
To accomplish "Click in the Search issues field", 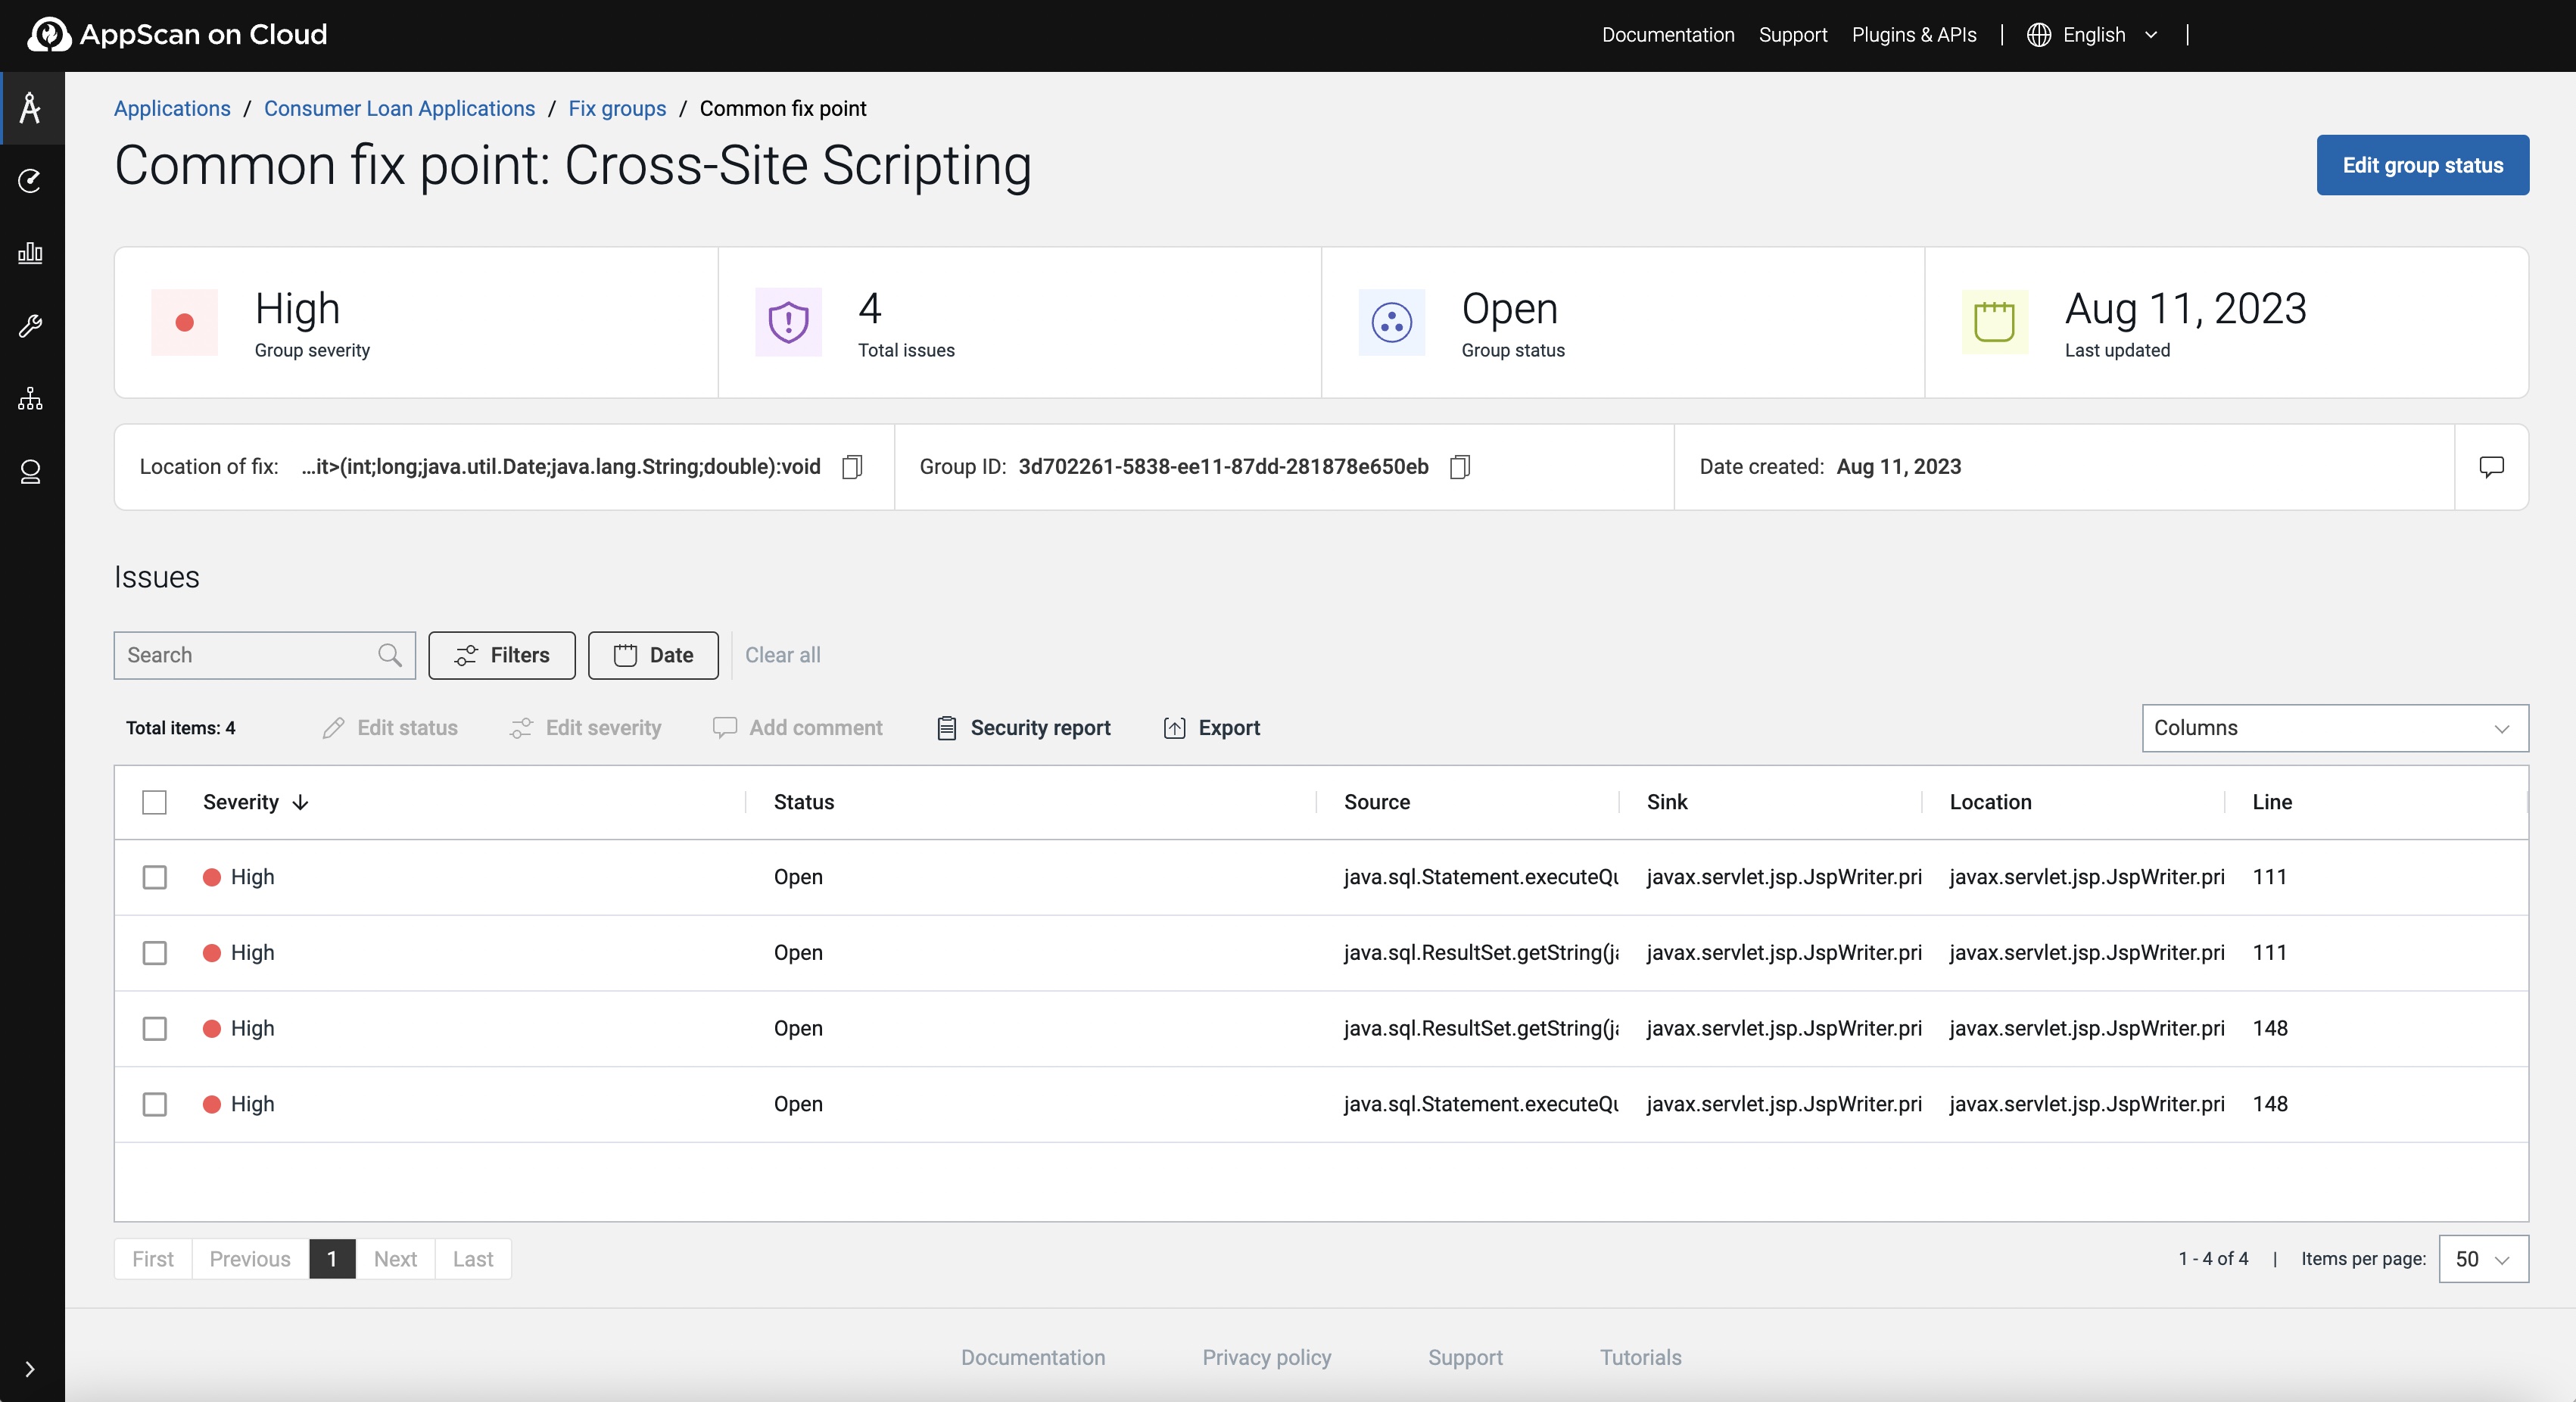I will (x=247, y=655).
